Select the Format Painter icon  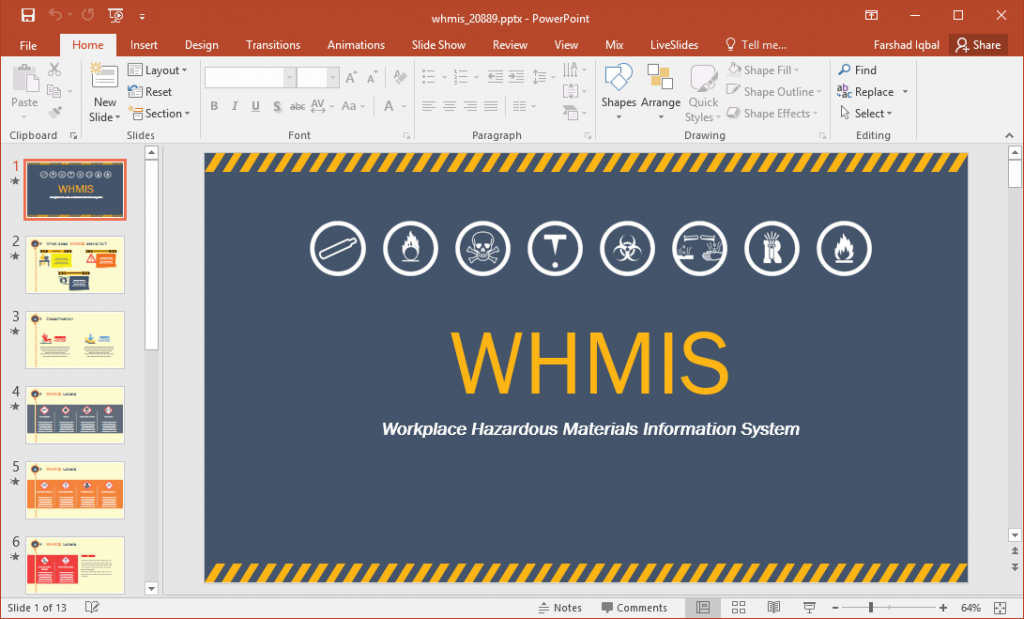pyautogui.click(x=55, y=112)
